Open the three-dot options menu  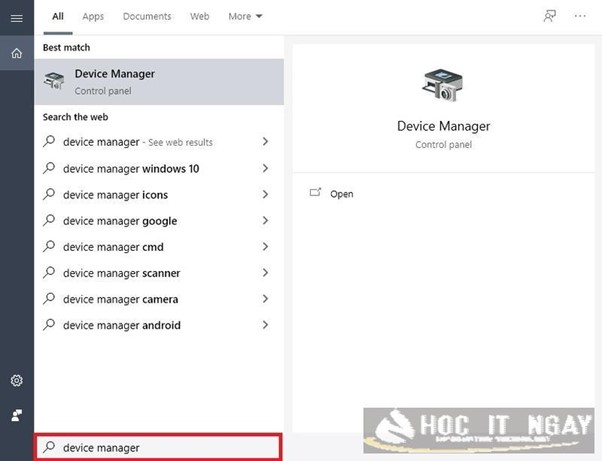pyautogui.click(x=580, y=16)
